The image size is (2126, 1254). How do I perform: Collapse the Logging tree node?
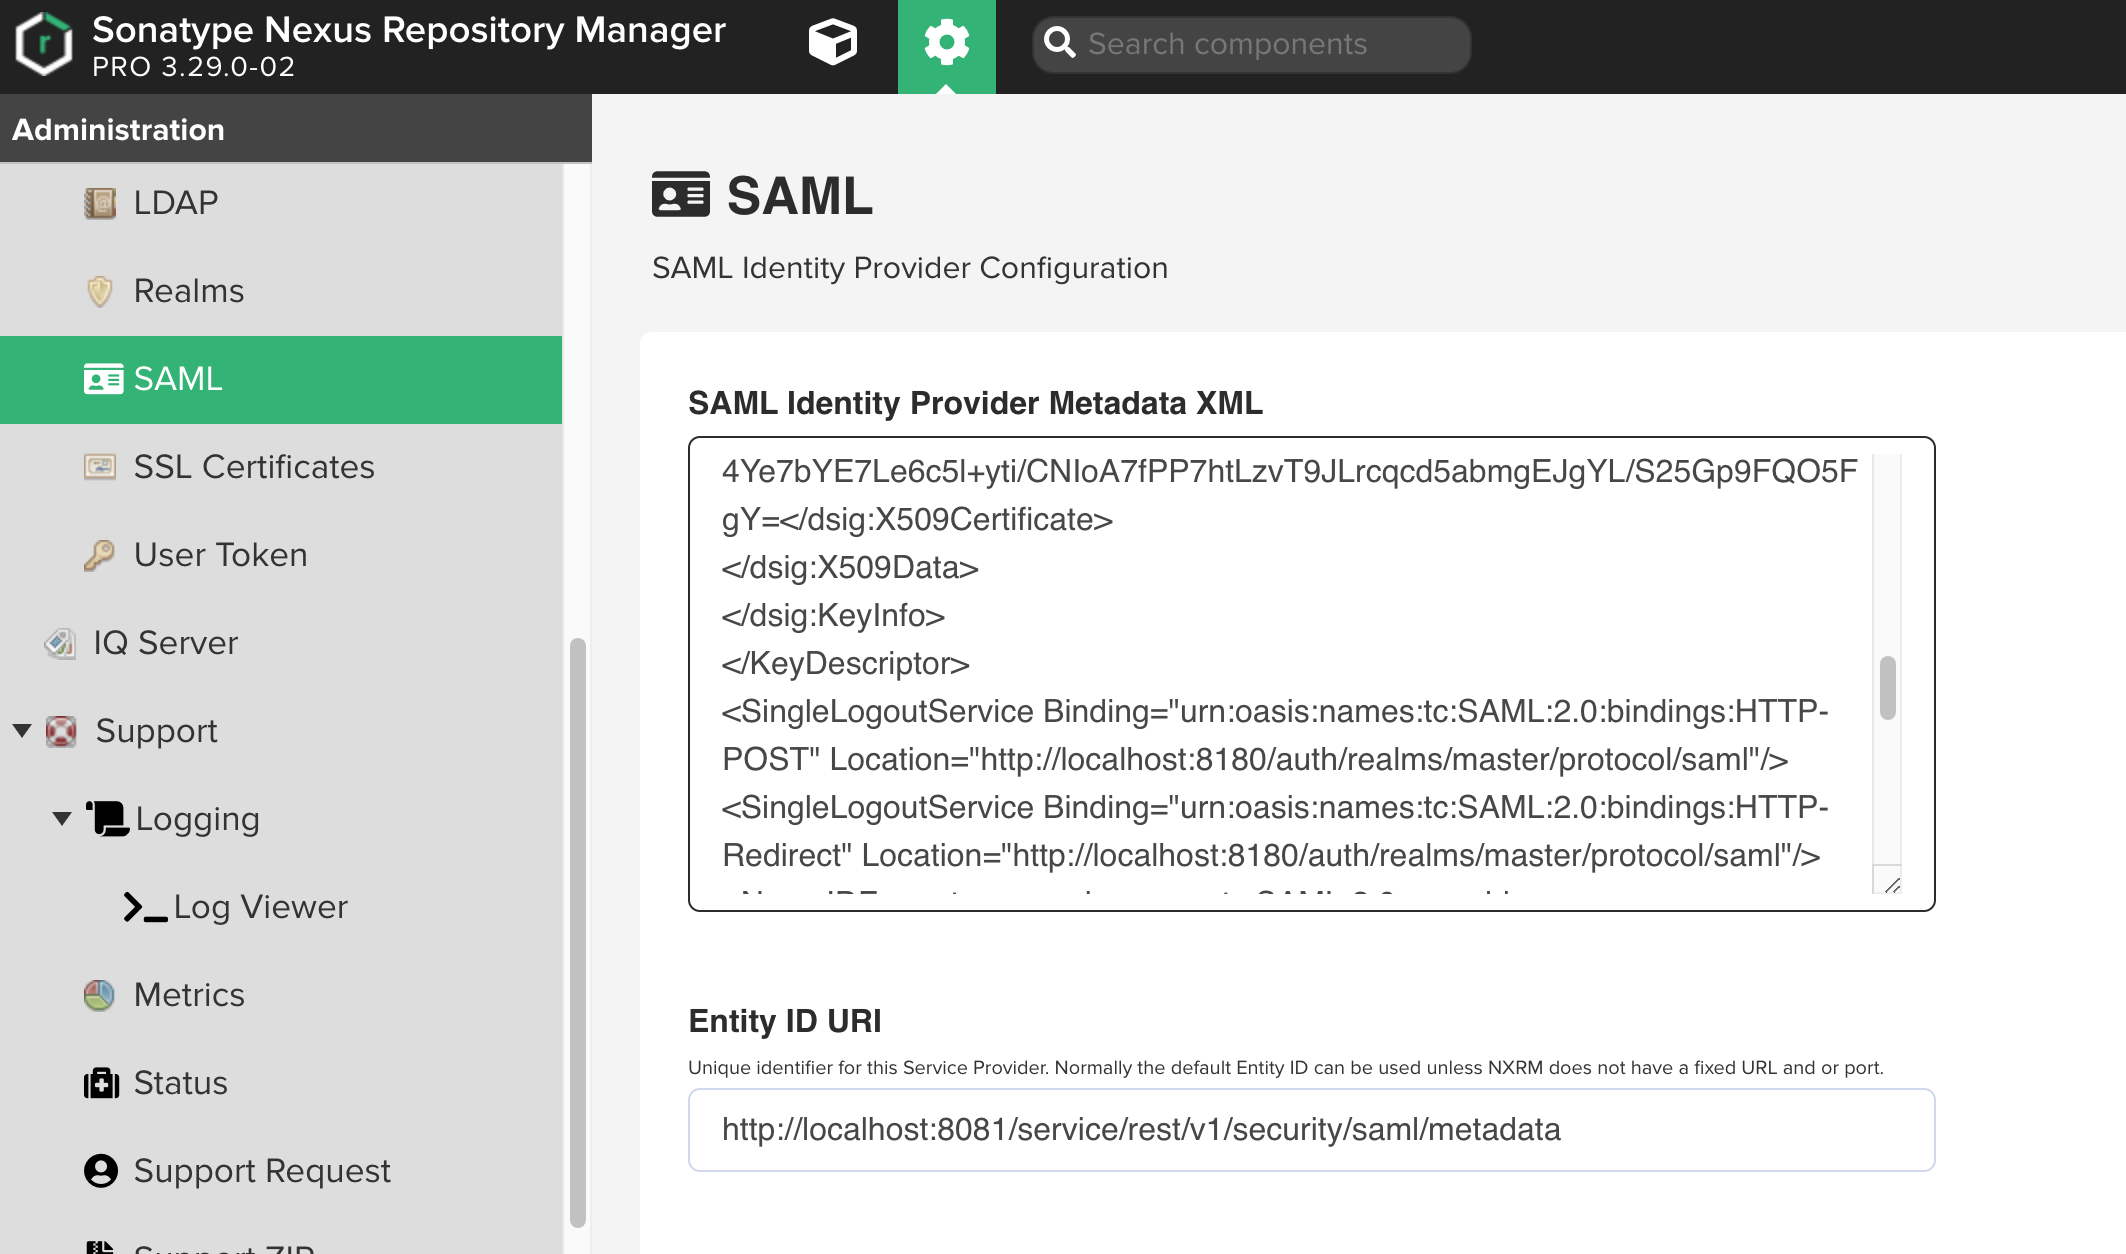(62, 818)
